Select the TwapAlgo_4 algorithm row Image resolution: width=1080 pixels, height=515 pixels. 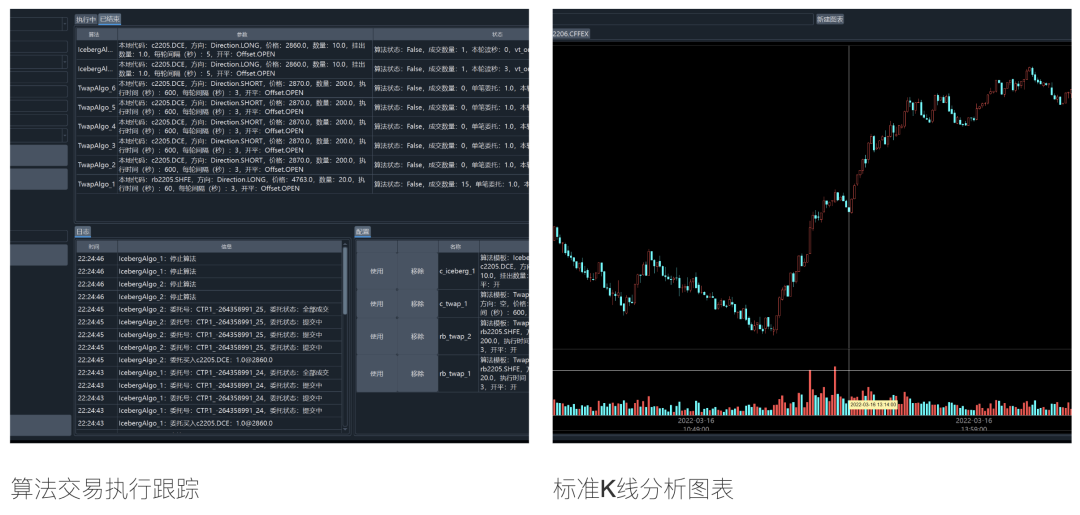coord(302,126)
